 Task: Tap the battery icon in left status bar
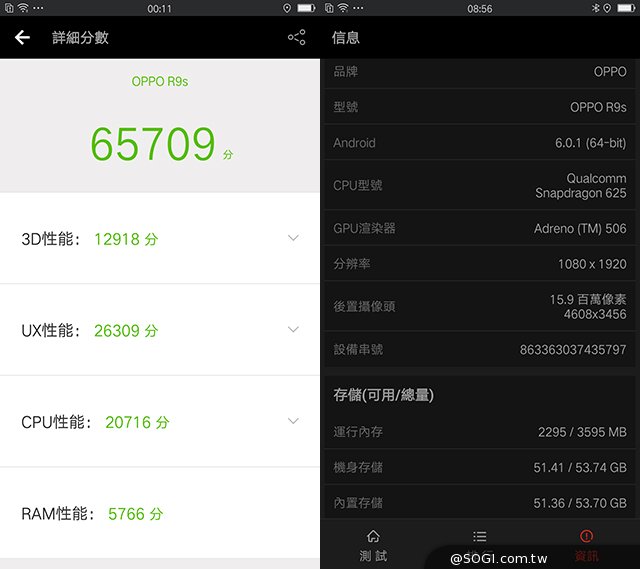(306, 8)
